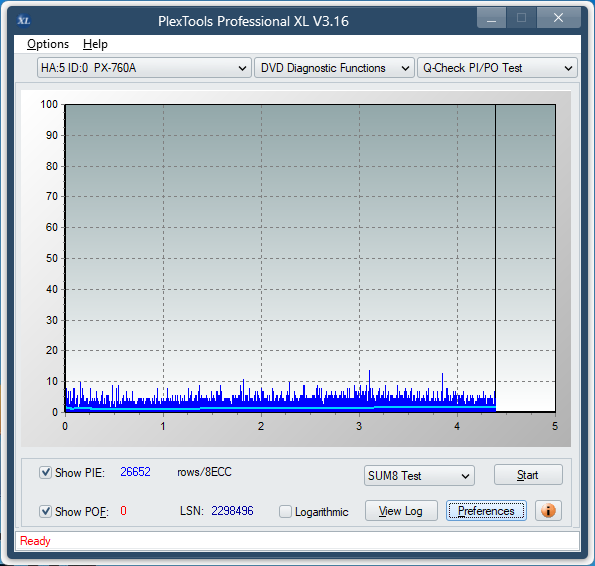Open the PX-760A drive selection dropdown
The image size is (595, 566).
[x=144, y=68]
